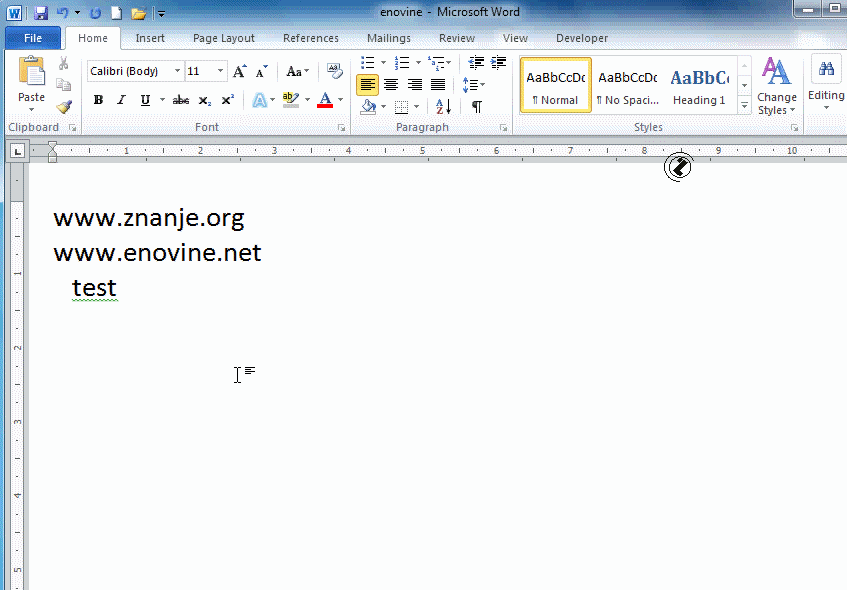Click the Clear Formatting icon
The image size is (847, 590).
pos(334,71)
